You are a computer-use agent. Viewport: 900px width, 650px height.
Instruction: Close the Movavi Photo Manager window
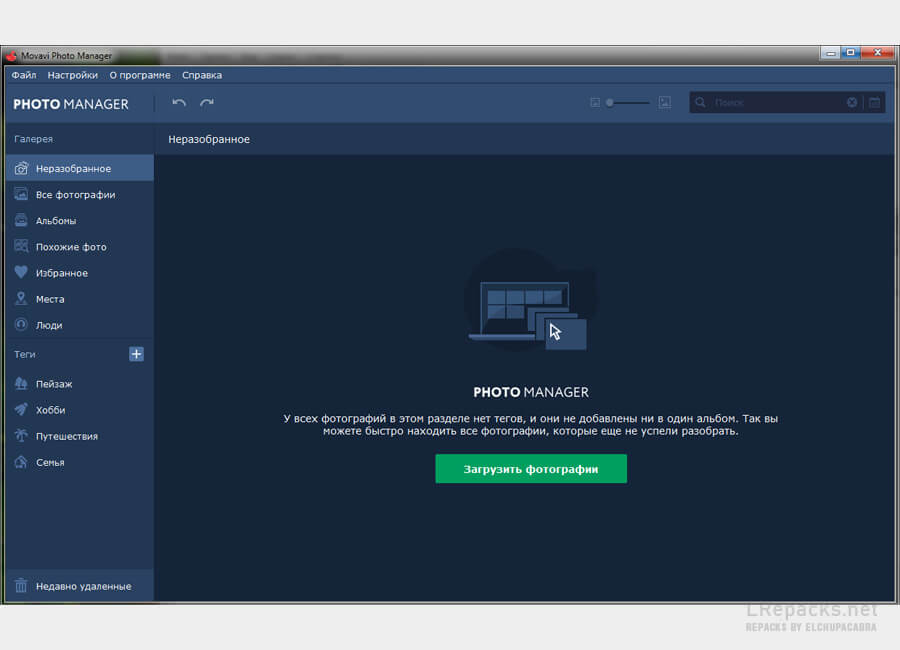pyautogui.click(x=878, y=53)
